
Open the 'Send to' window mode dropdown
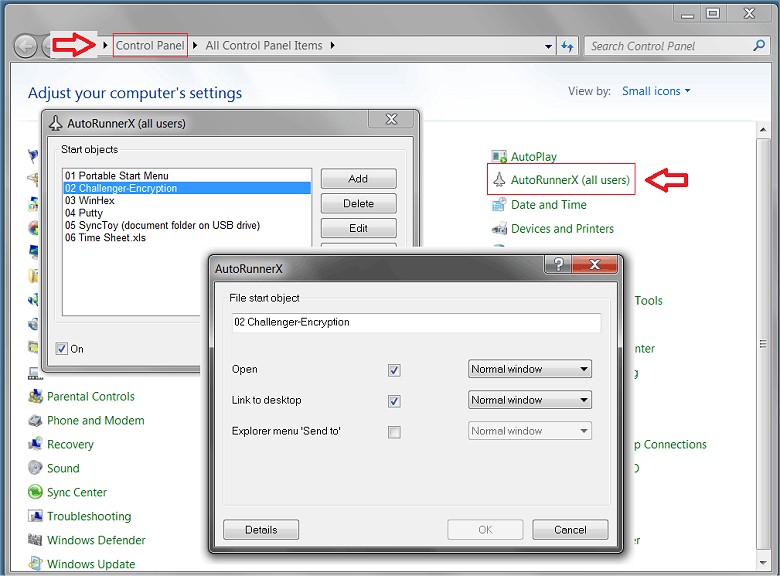point(530,431)
